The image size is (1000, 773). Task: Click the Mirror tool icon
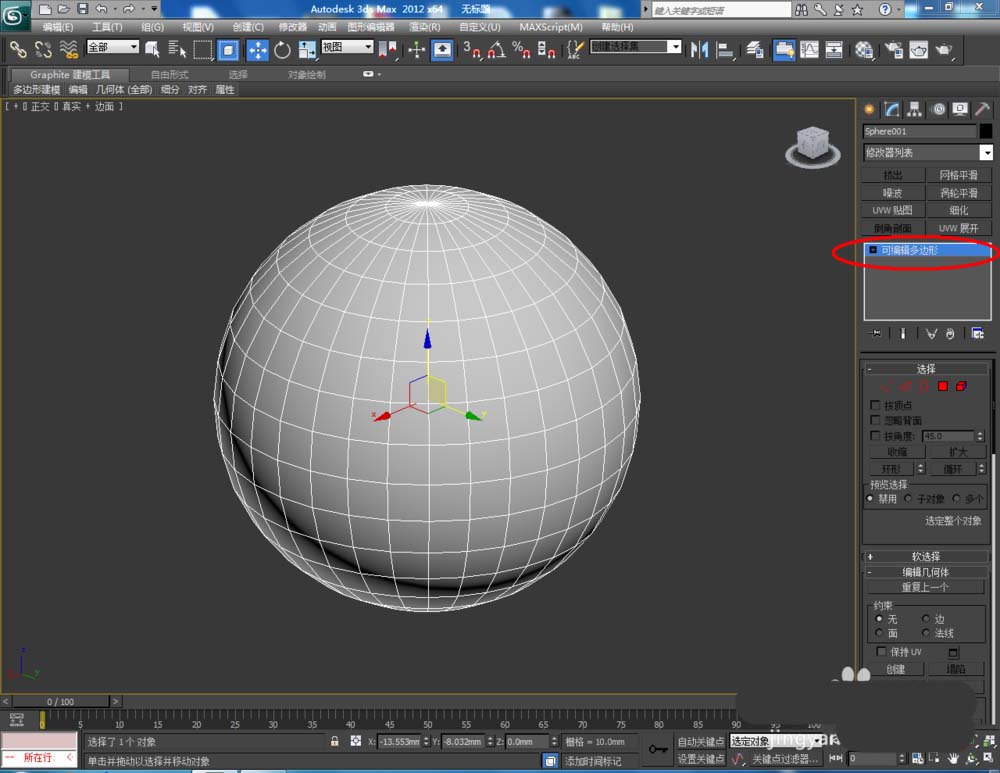click(699, 50)
